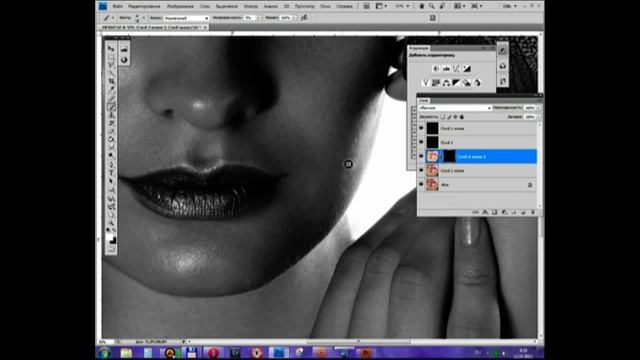Enable airbrush mode in options bar
Screen dimensions: 640x360
click(x=304, y=18)
